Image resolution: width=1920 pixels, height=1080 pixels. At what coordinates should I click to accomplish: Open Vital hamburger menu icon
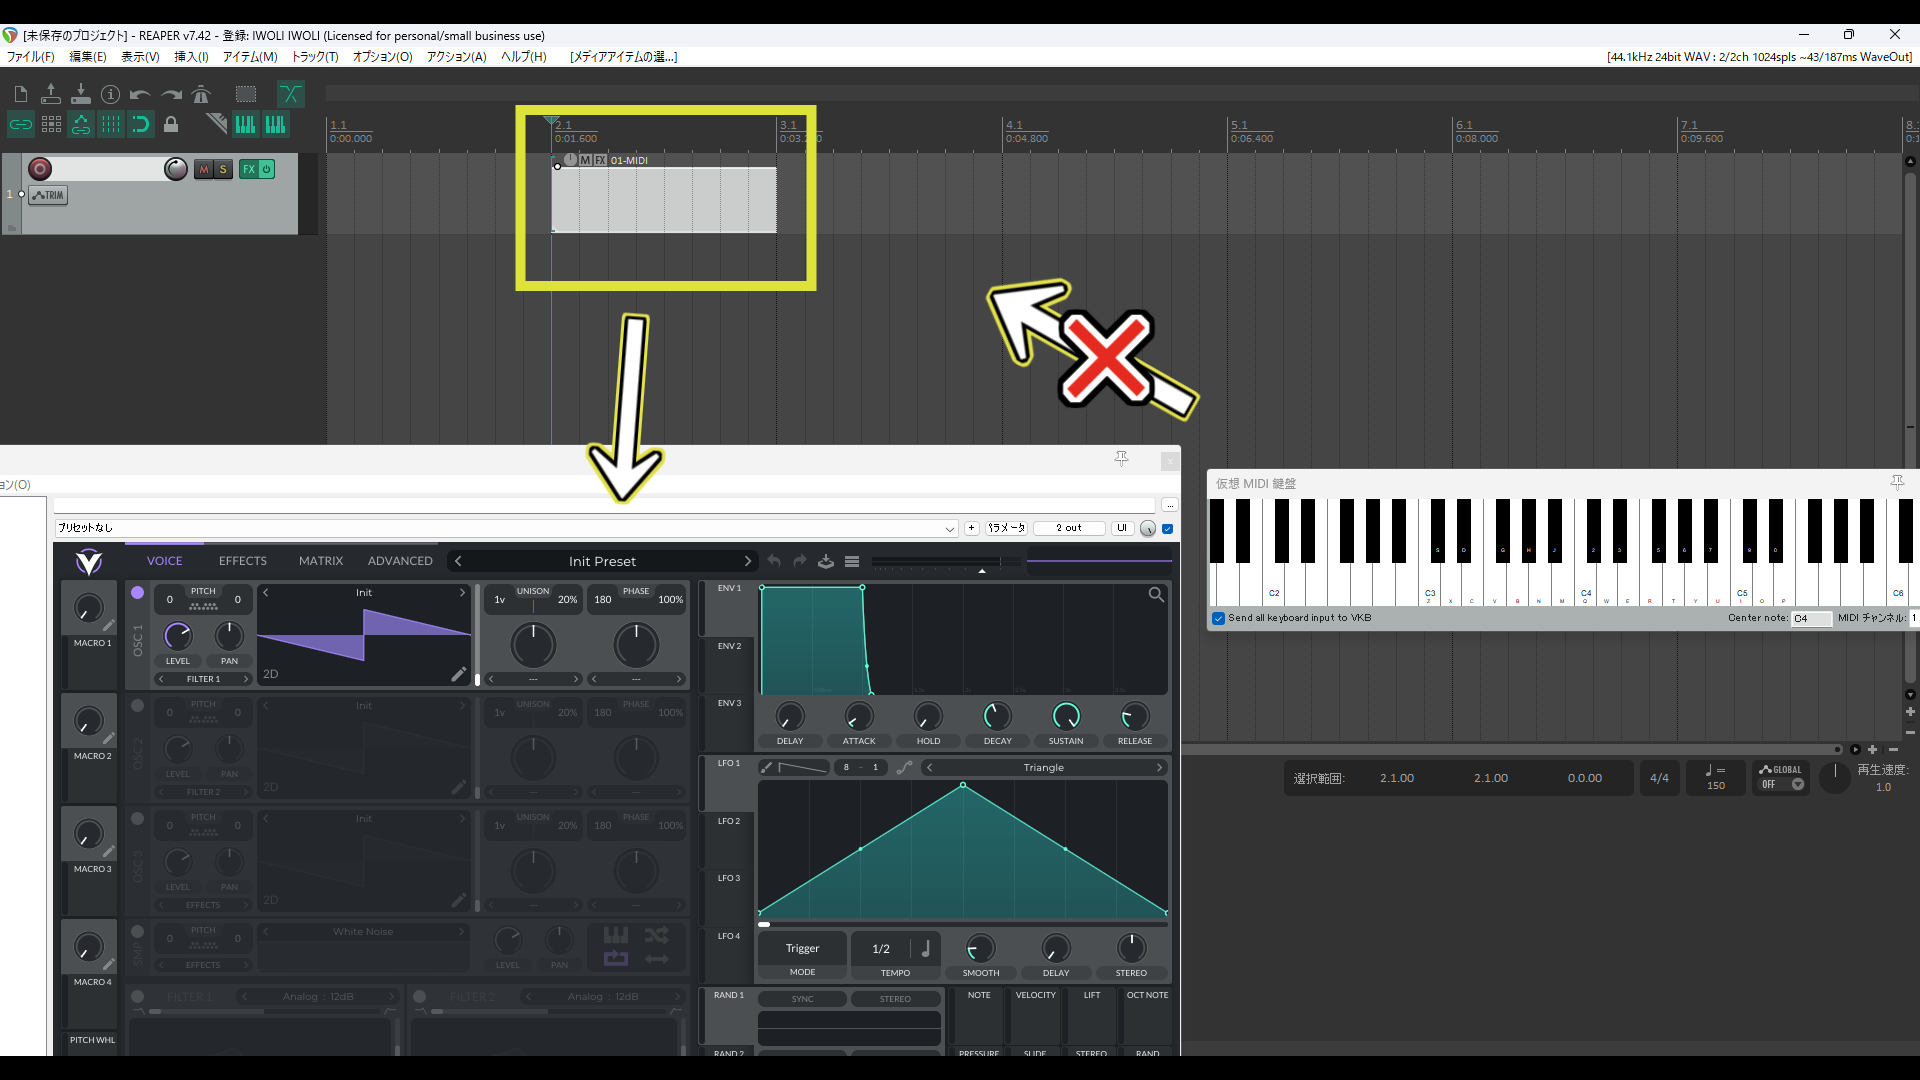pyautogui.click(x=852, y=562)
